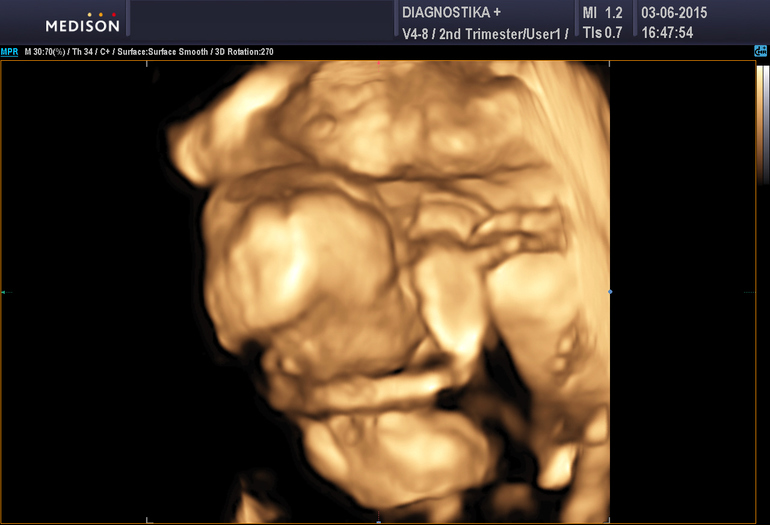Select the marker on the left ROI edge
Screen dimensions: 770x525
(4, 292)
